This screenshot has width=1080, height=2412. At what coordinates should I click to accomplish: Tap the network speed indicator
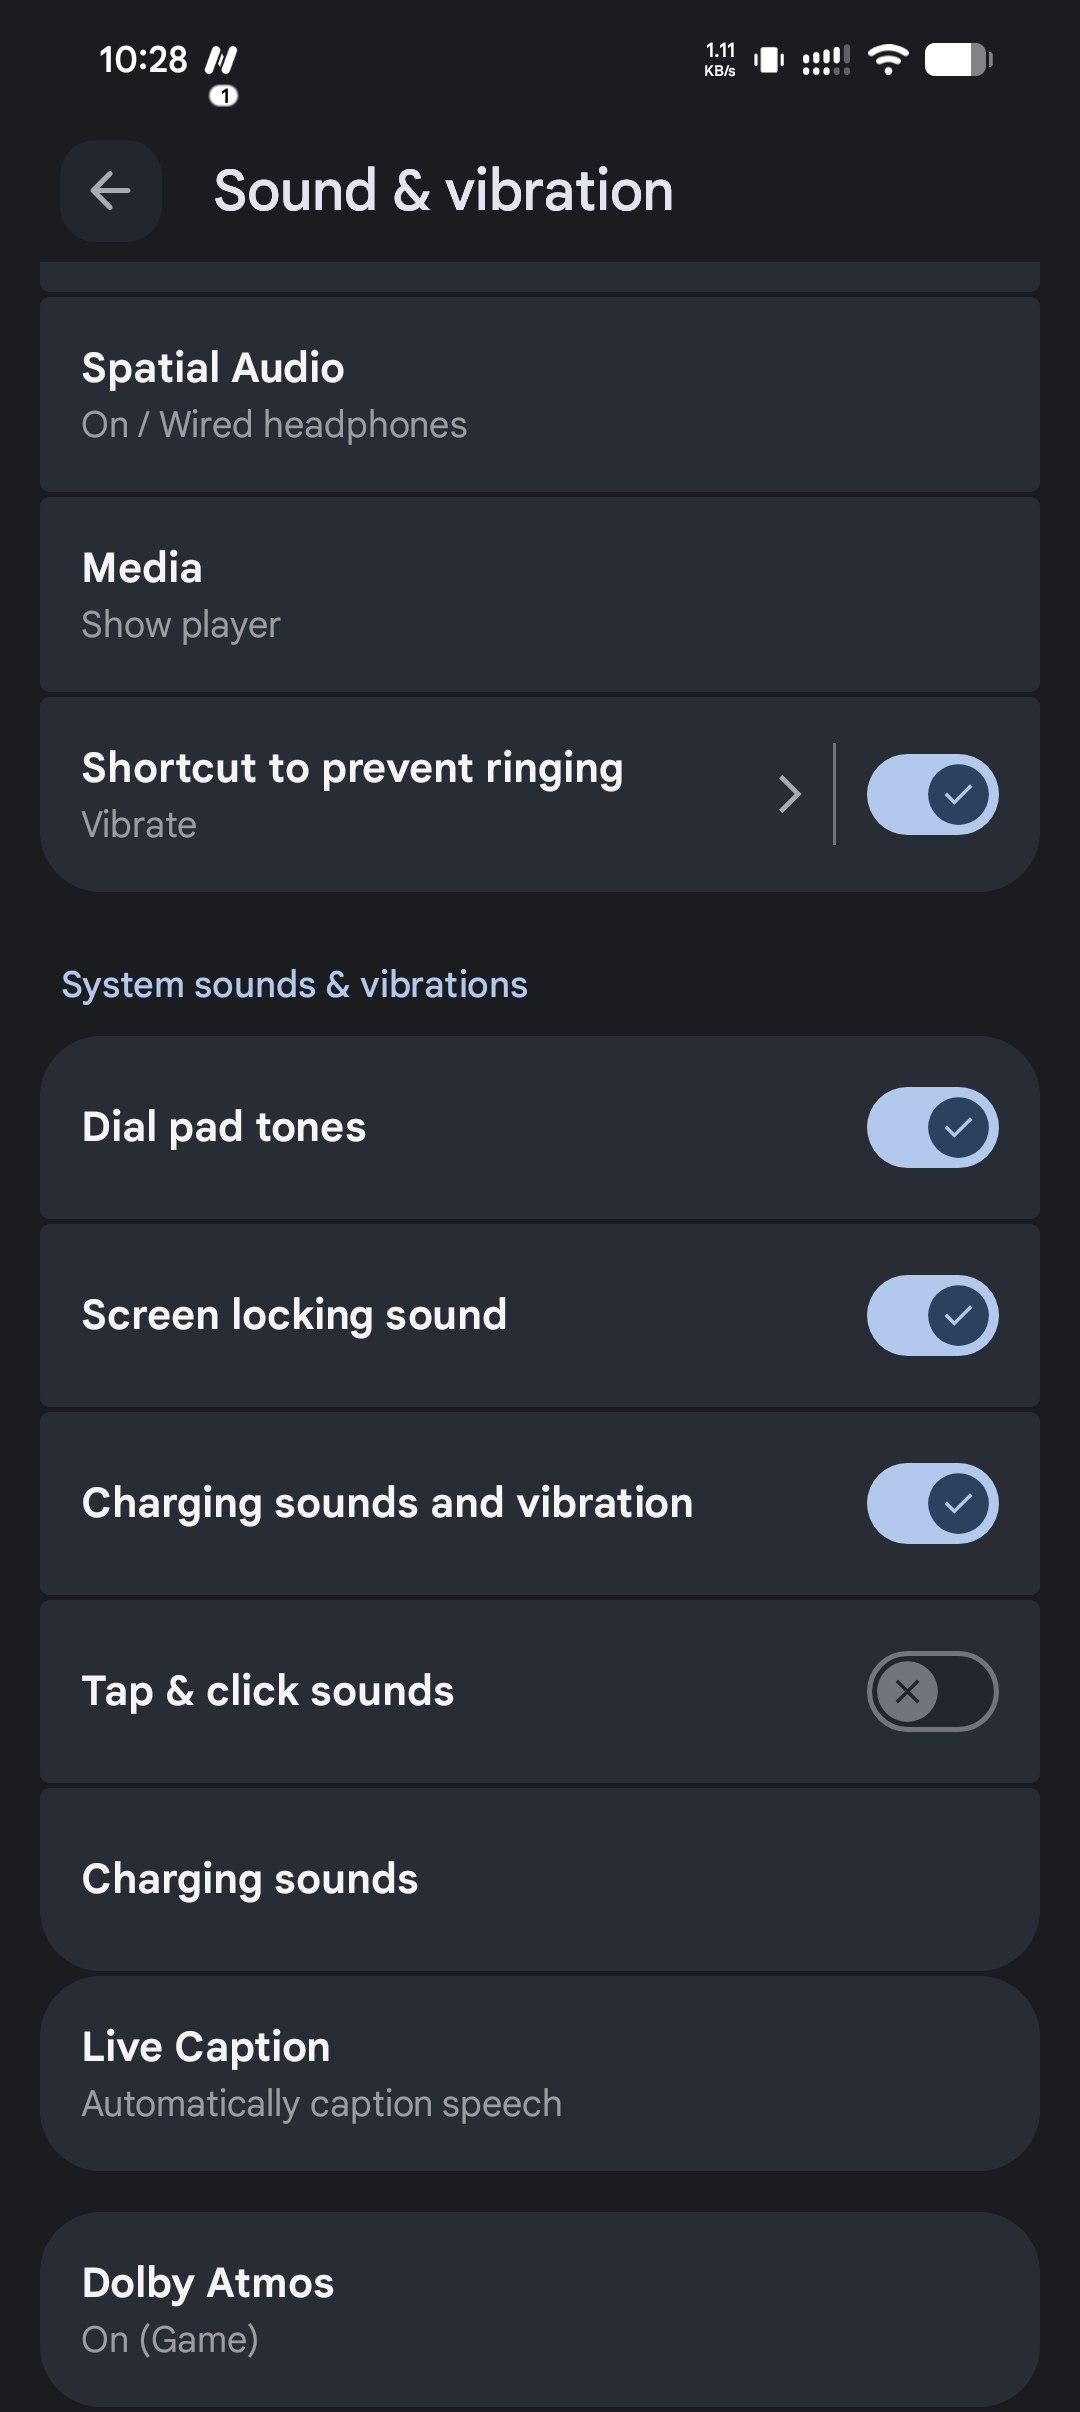[x=720, y=60]
